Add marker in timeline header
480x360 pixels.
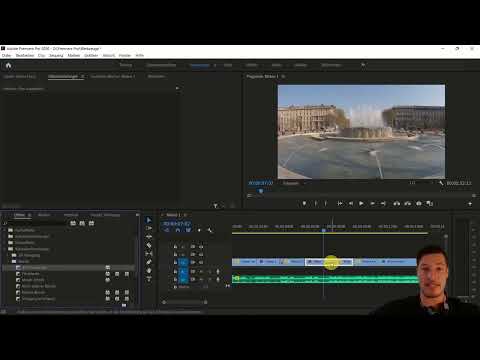click(199, 230)
